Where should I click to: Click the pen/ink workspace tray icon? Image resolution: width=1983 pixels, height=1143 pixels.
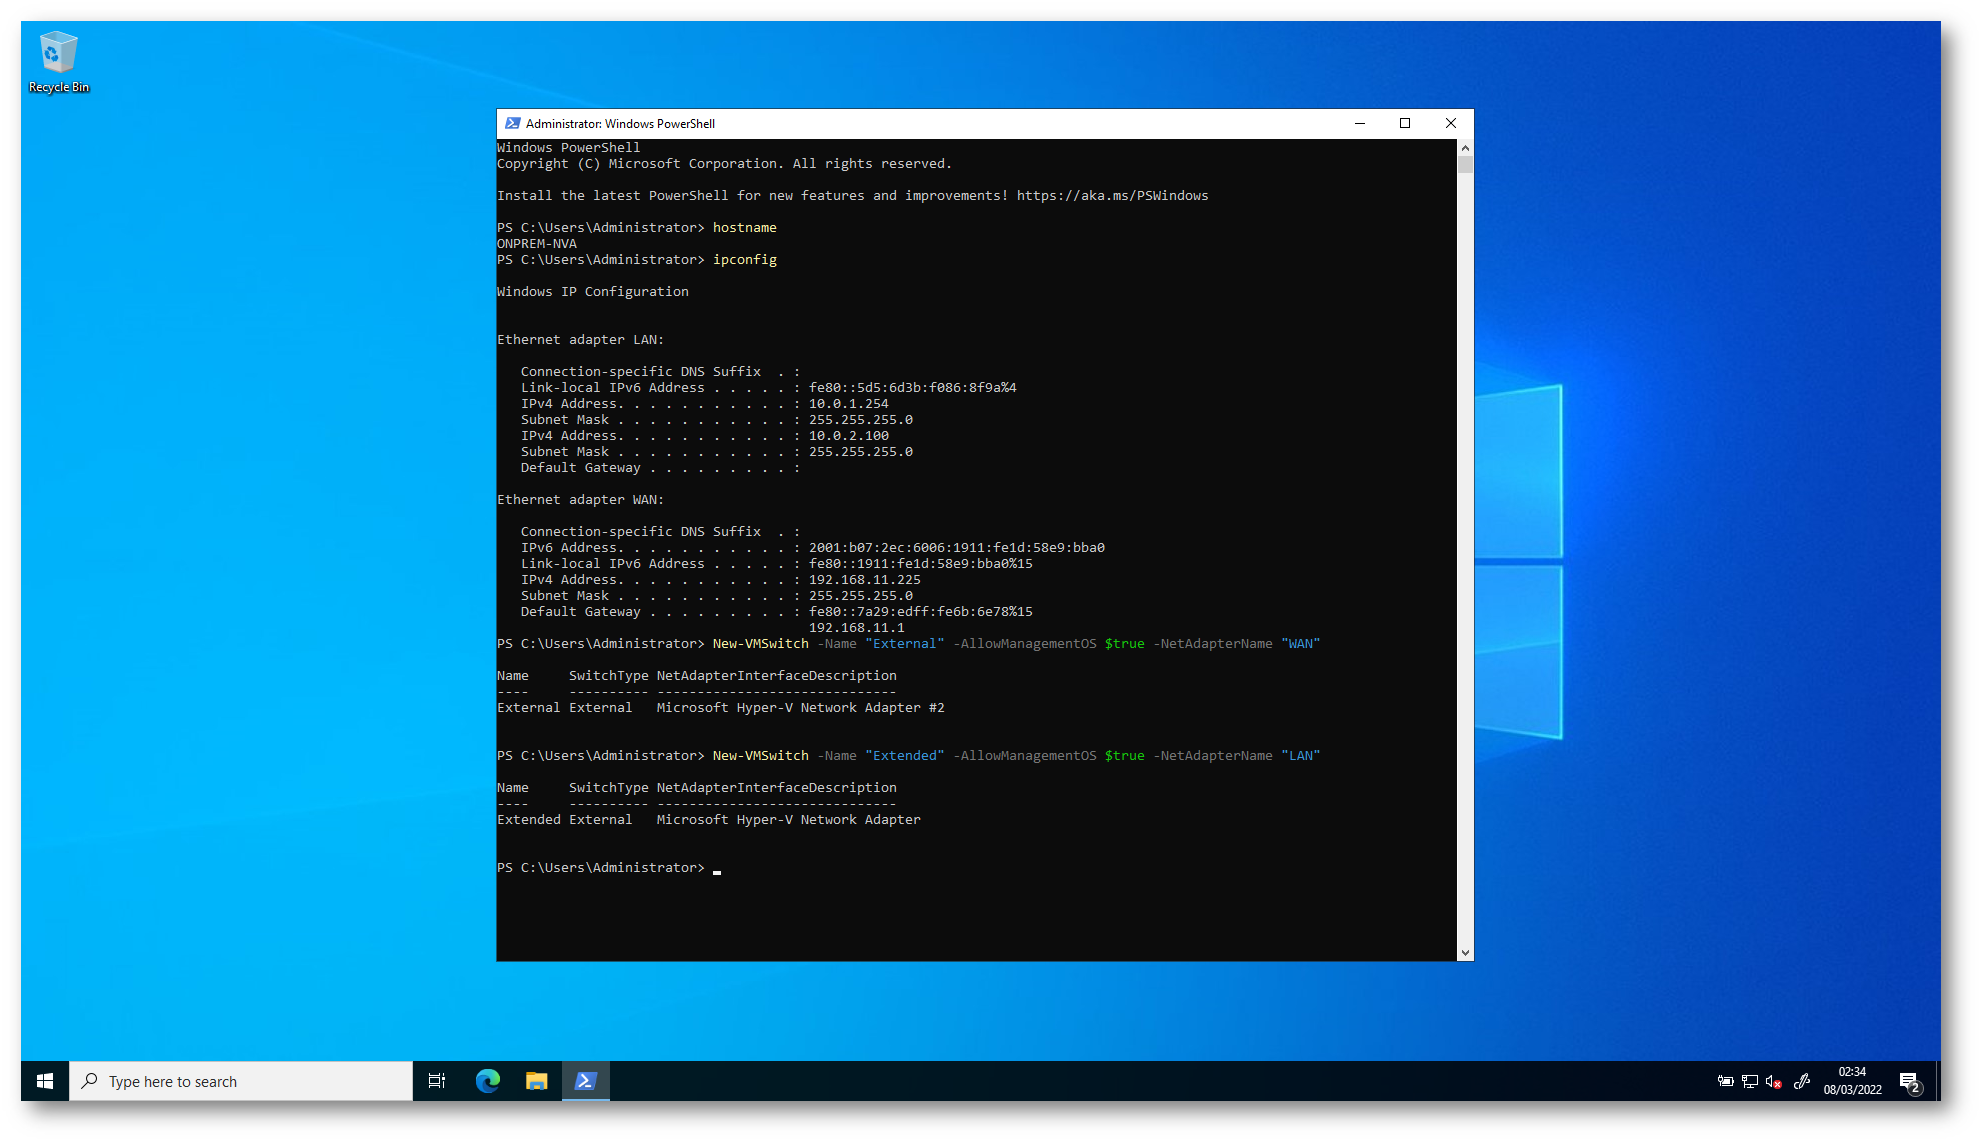pos(1802,1081)
